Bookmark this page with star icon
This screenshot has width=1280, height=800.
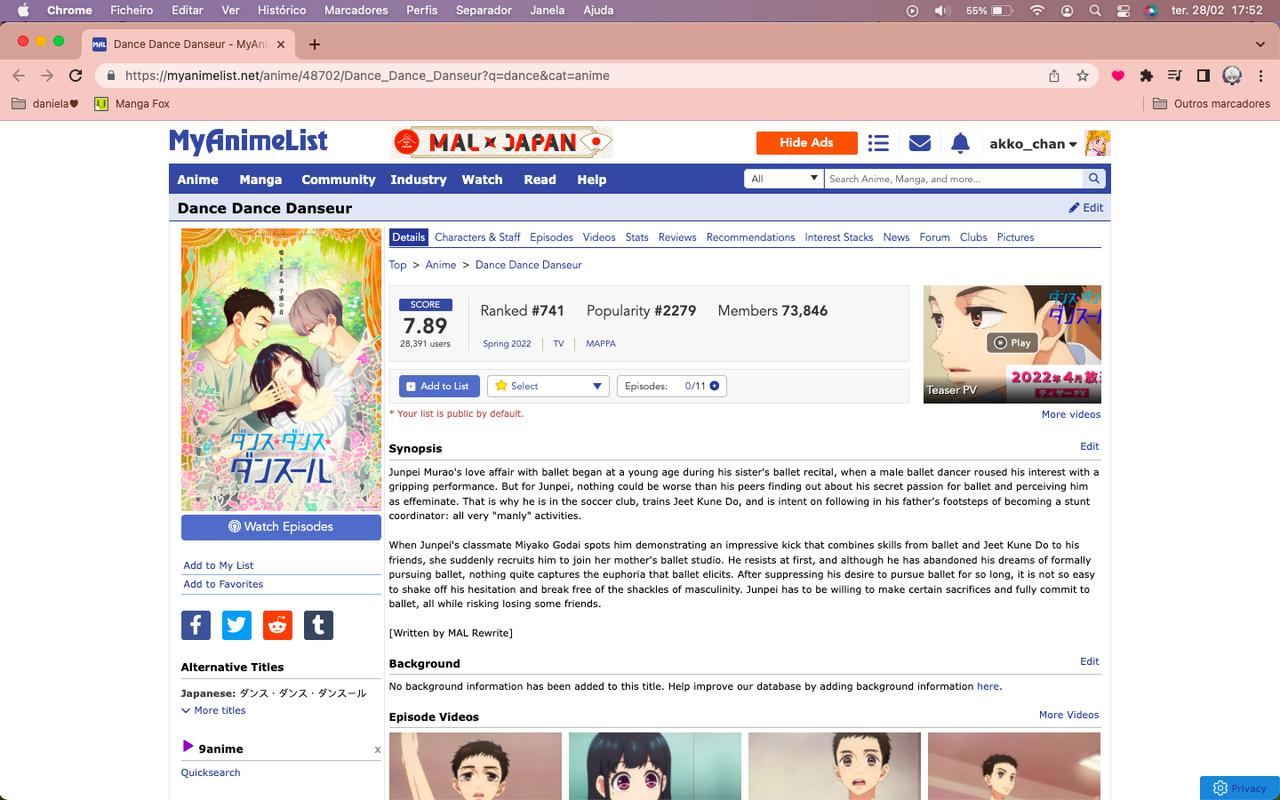click(1082, 76)
